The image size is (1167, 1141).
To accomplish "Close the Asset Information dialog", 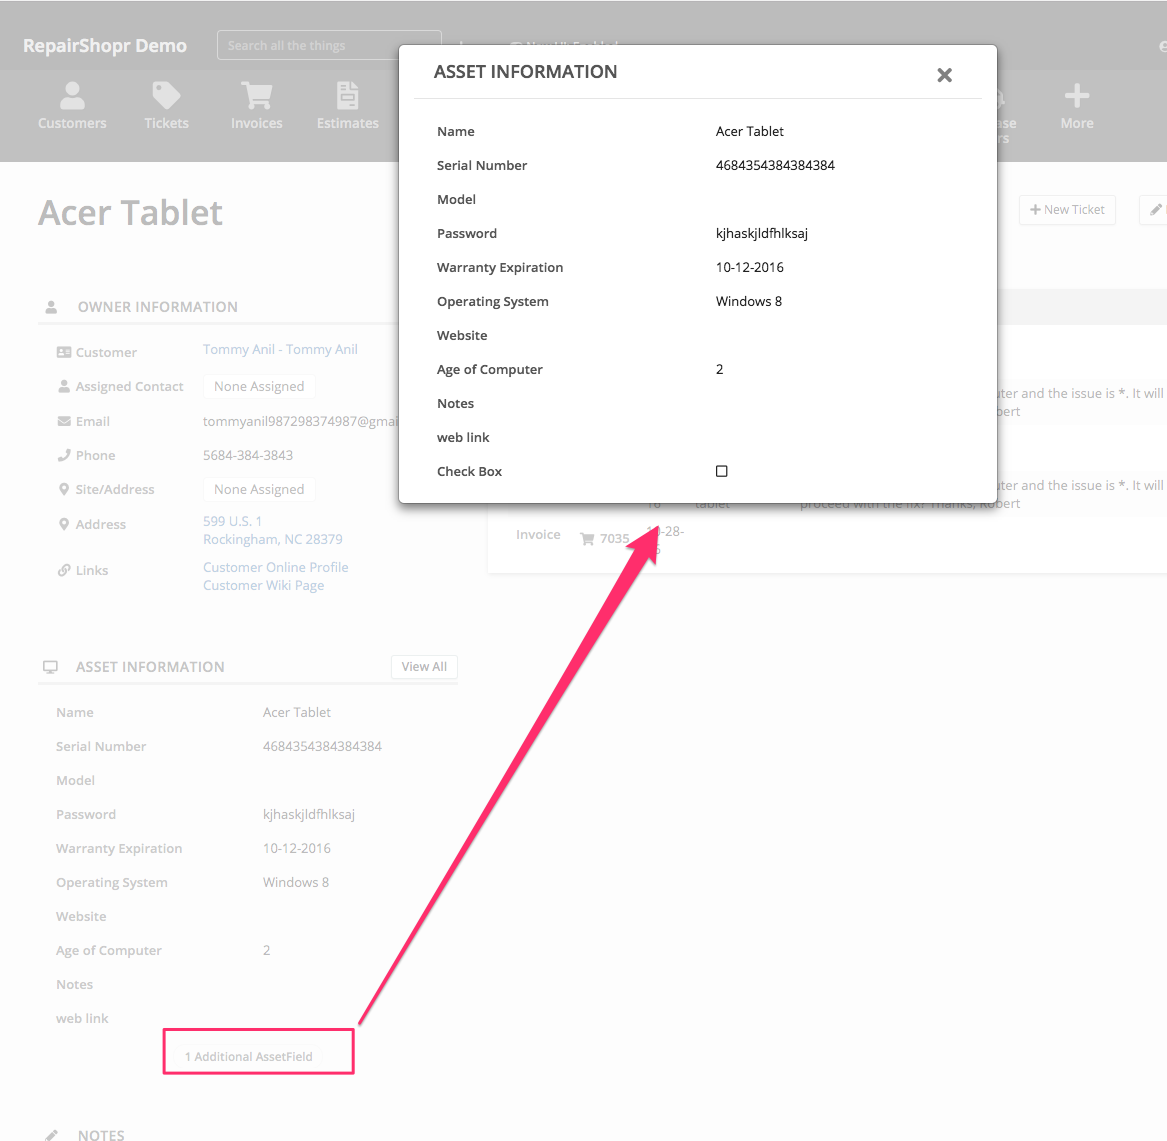I will (944, 75).
